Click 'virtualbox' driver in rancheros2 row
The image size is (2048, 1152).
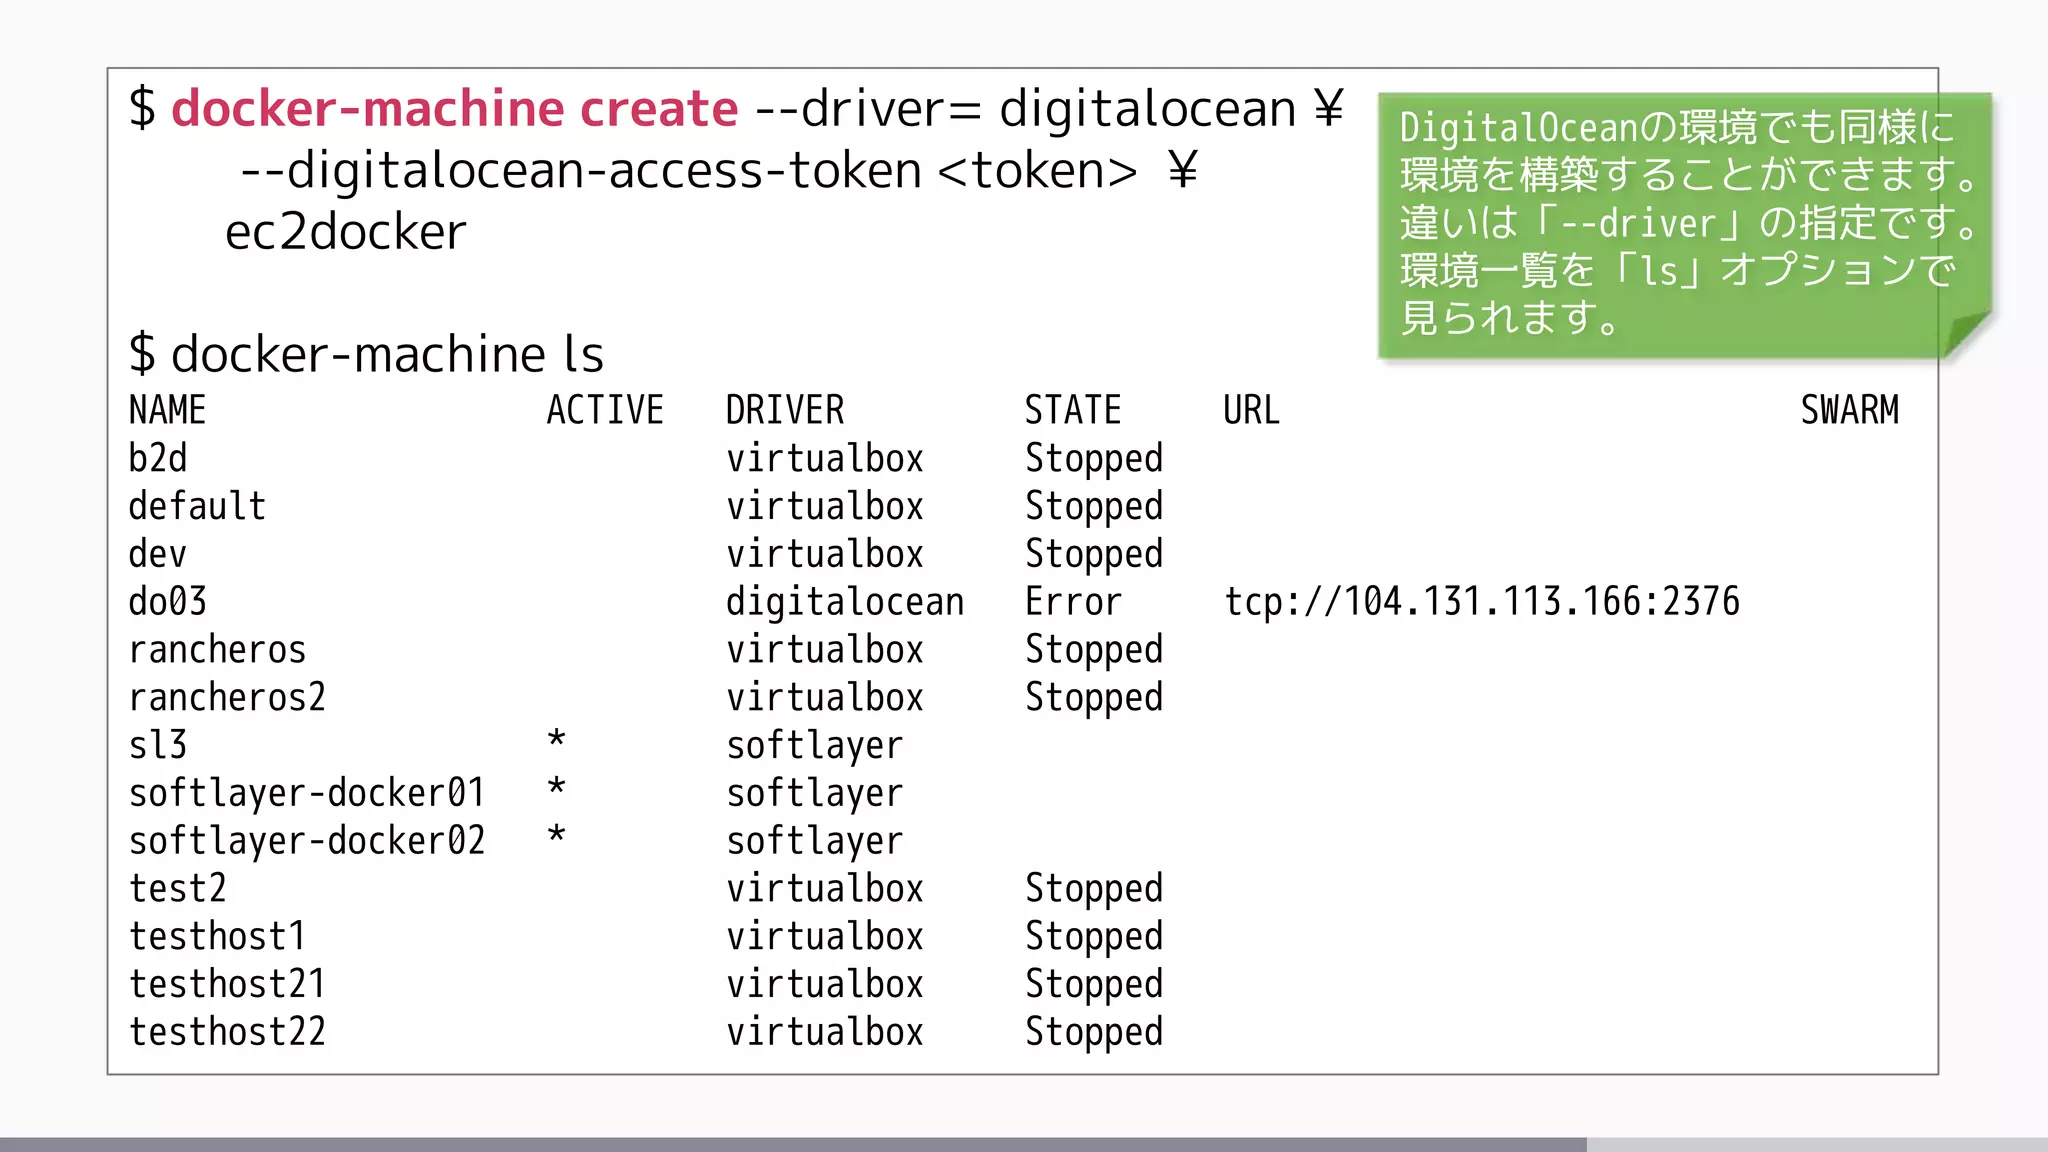pyautogui.click(x=825, y=697)
